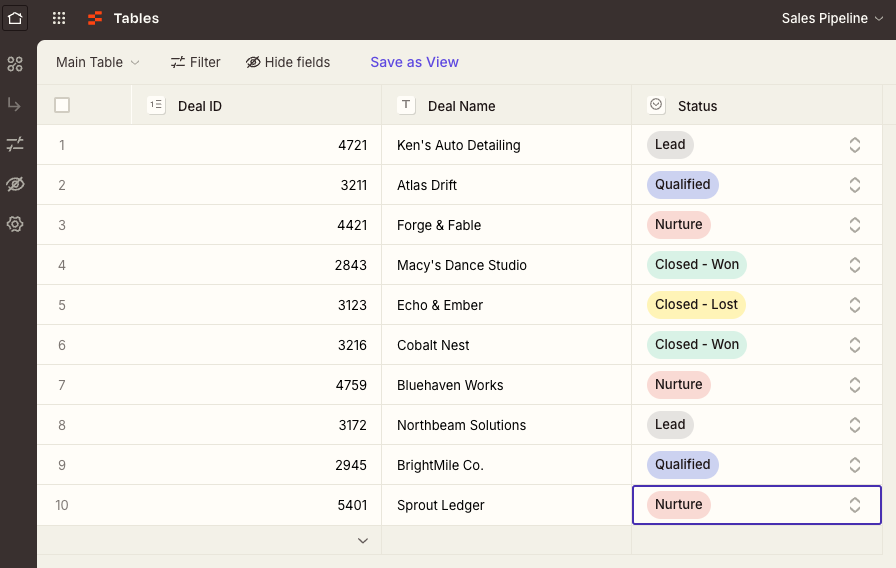Click Hide fields in the toolbar
896x568 pixels.
[288, 62]
